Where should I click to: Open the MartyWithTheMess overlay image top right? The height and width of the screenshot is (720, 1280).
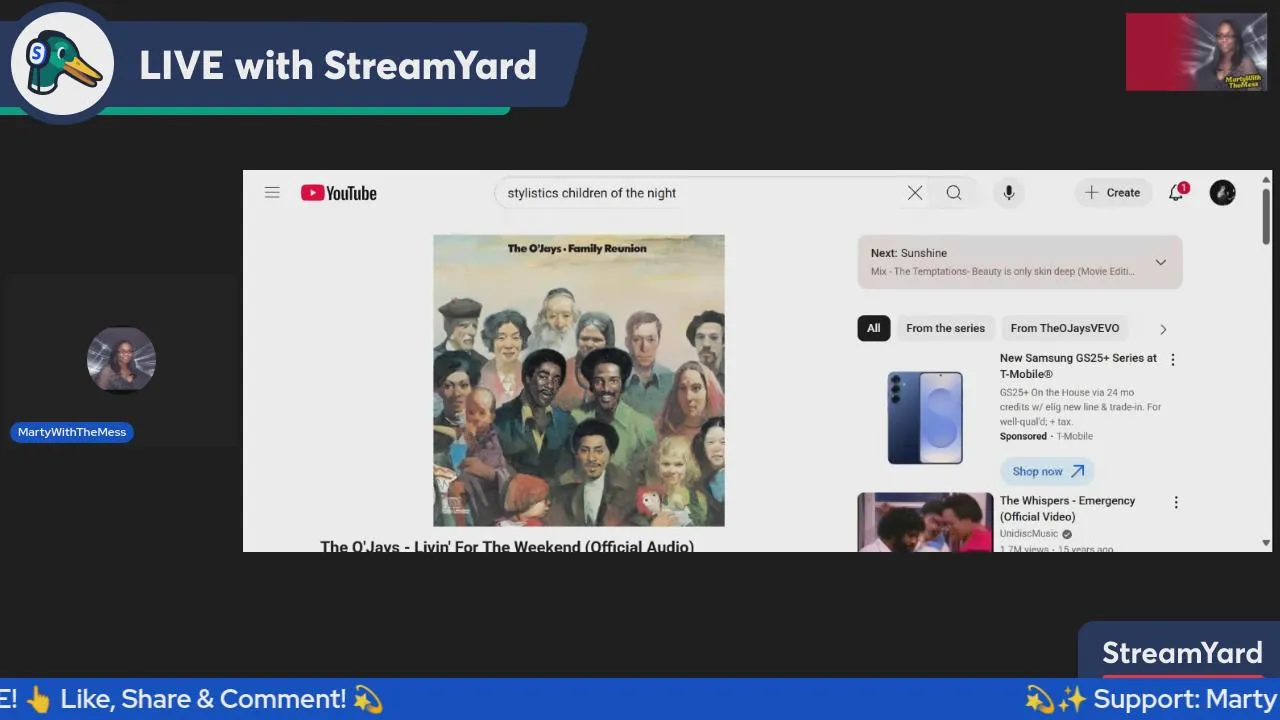coord(1196,52)
